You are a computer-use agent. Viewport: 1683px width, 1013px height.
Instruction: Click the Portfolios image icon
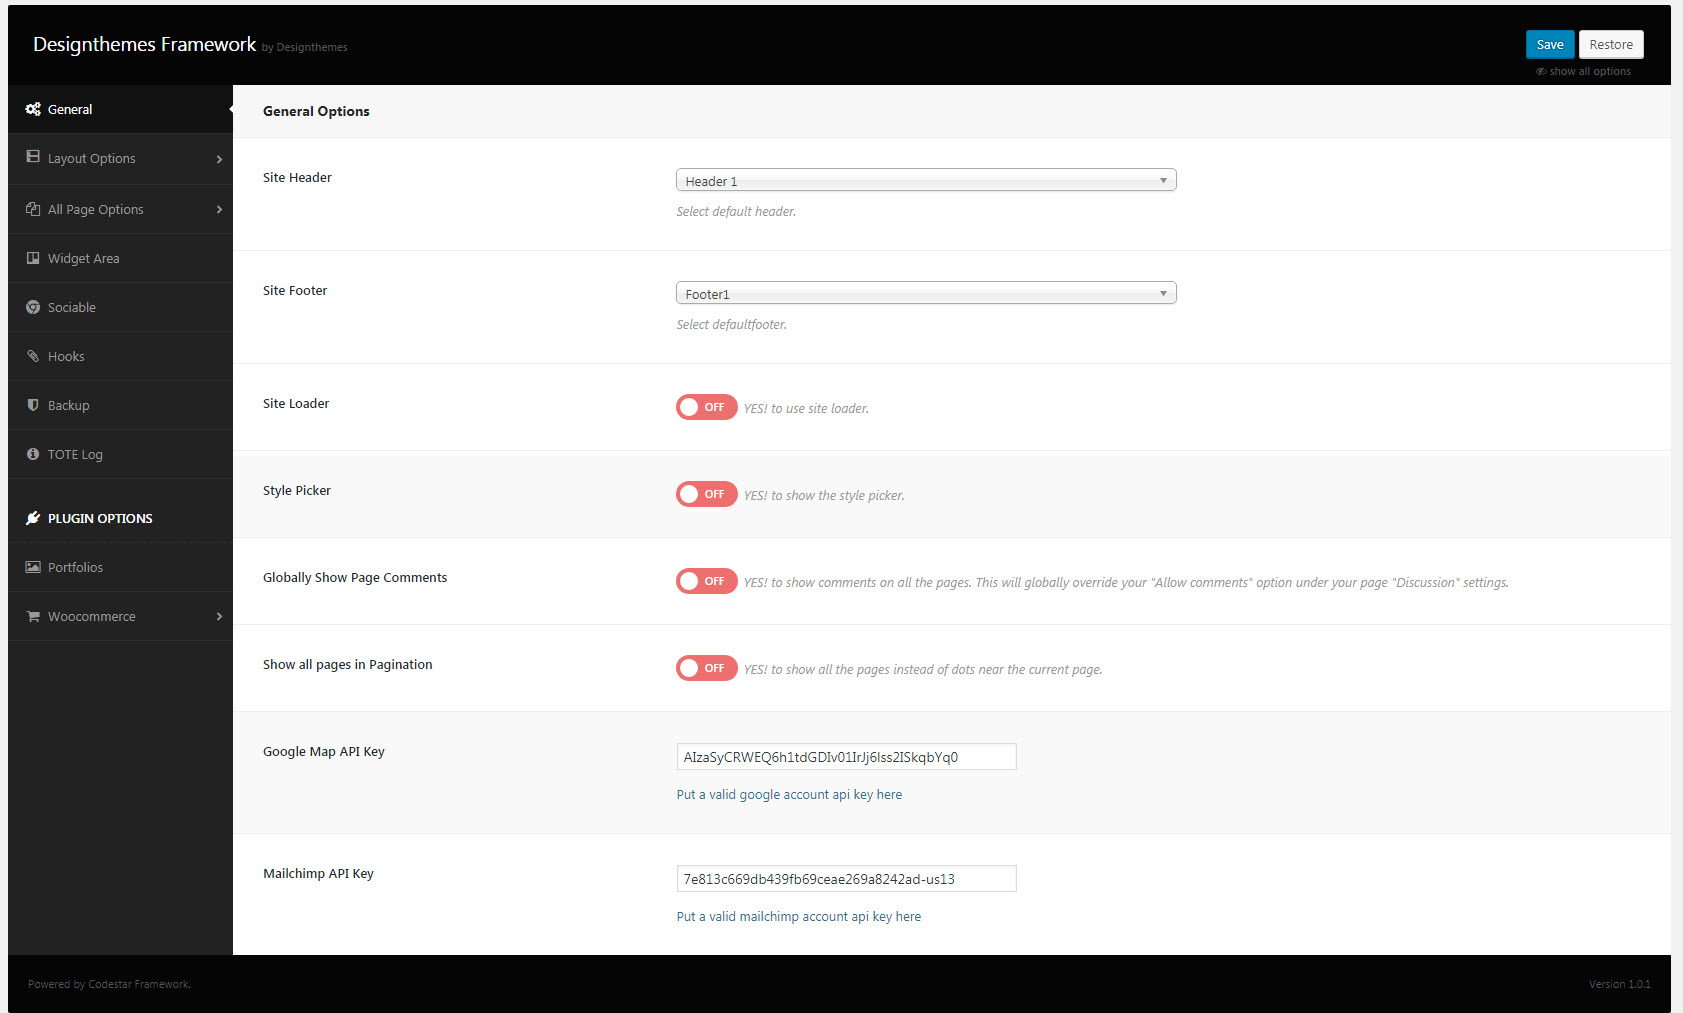(x=33, y=567)
